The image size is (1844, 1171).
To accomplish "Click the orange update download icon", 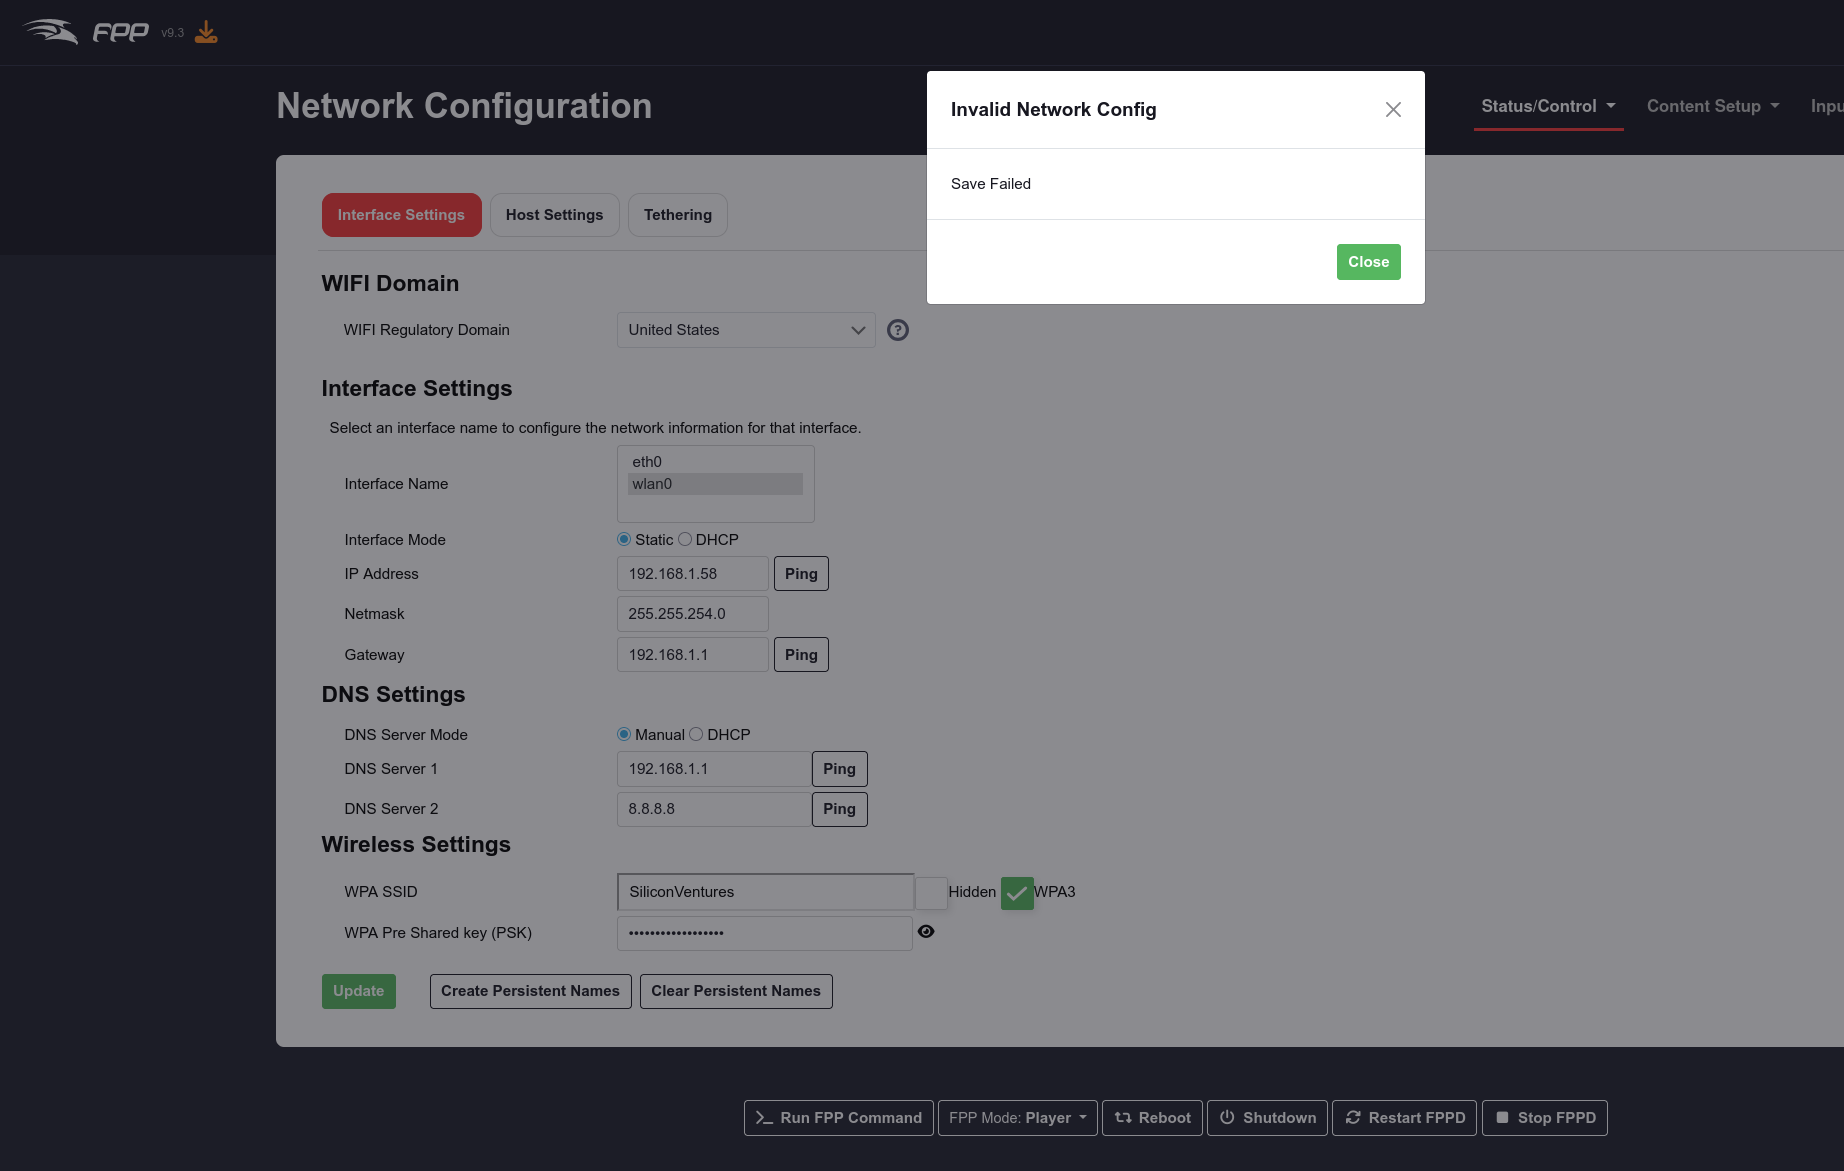I will 206,33.
